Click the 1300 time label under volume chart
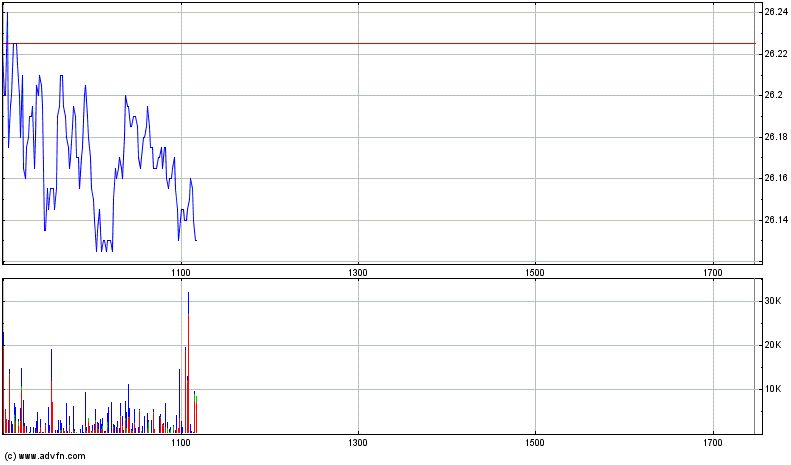791x465 pixels. tap(358, 443)
